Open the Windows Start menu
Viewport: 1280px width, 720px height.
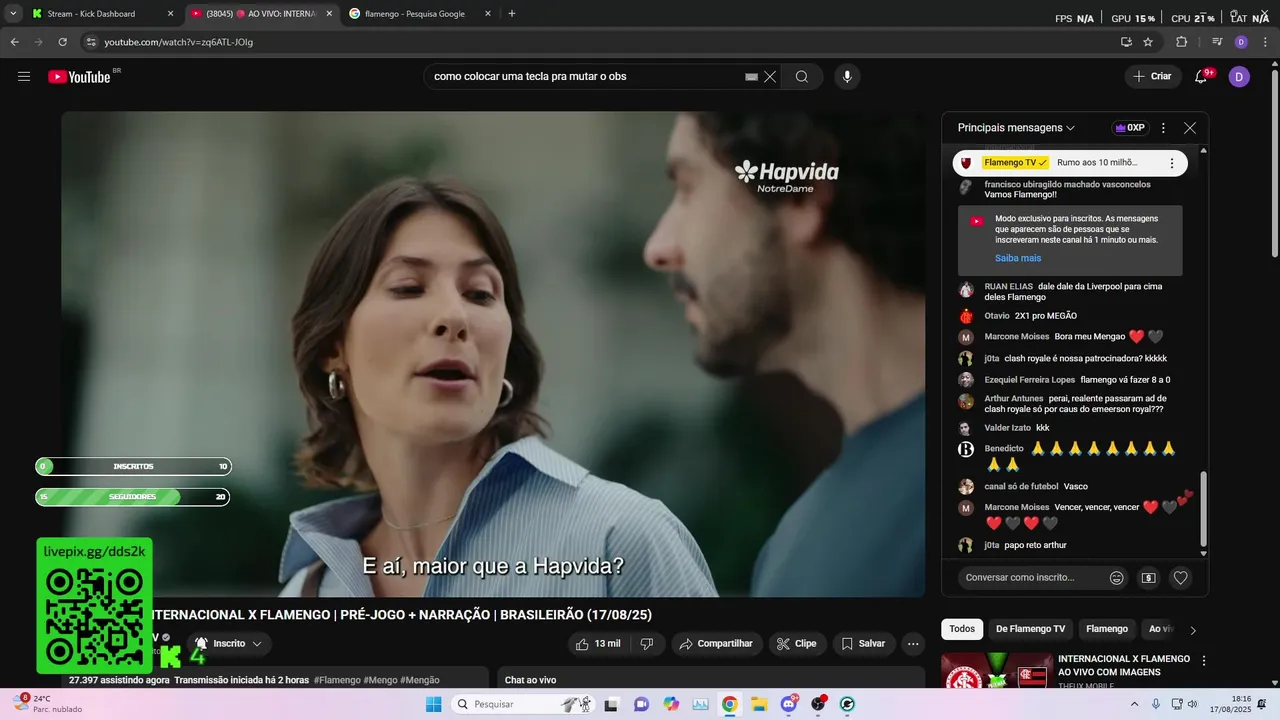point(434,704)
